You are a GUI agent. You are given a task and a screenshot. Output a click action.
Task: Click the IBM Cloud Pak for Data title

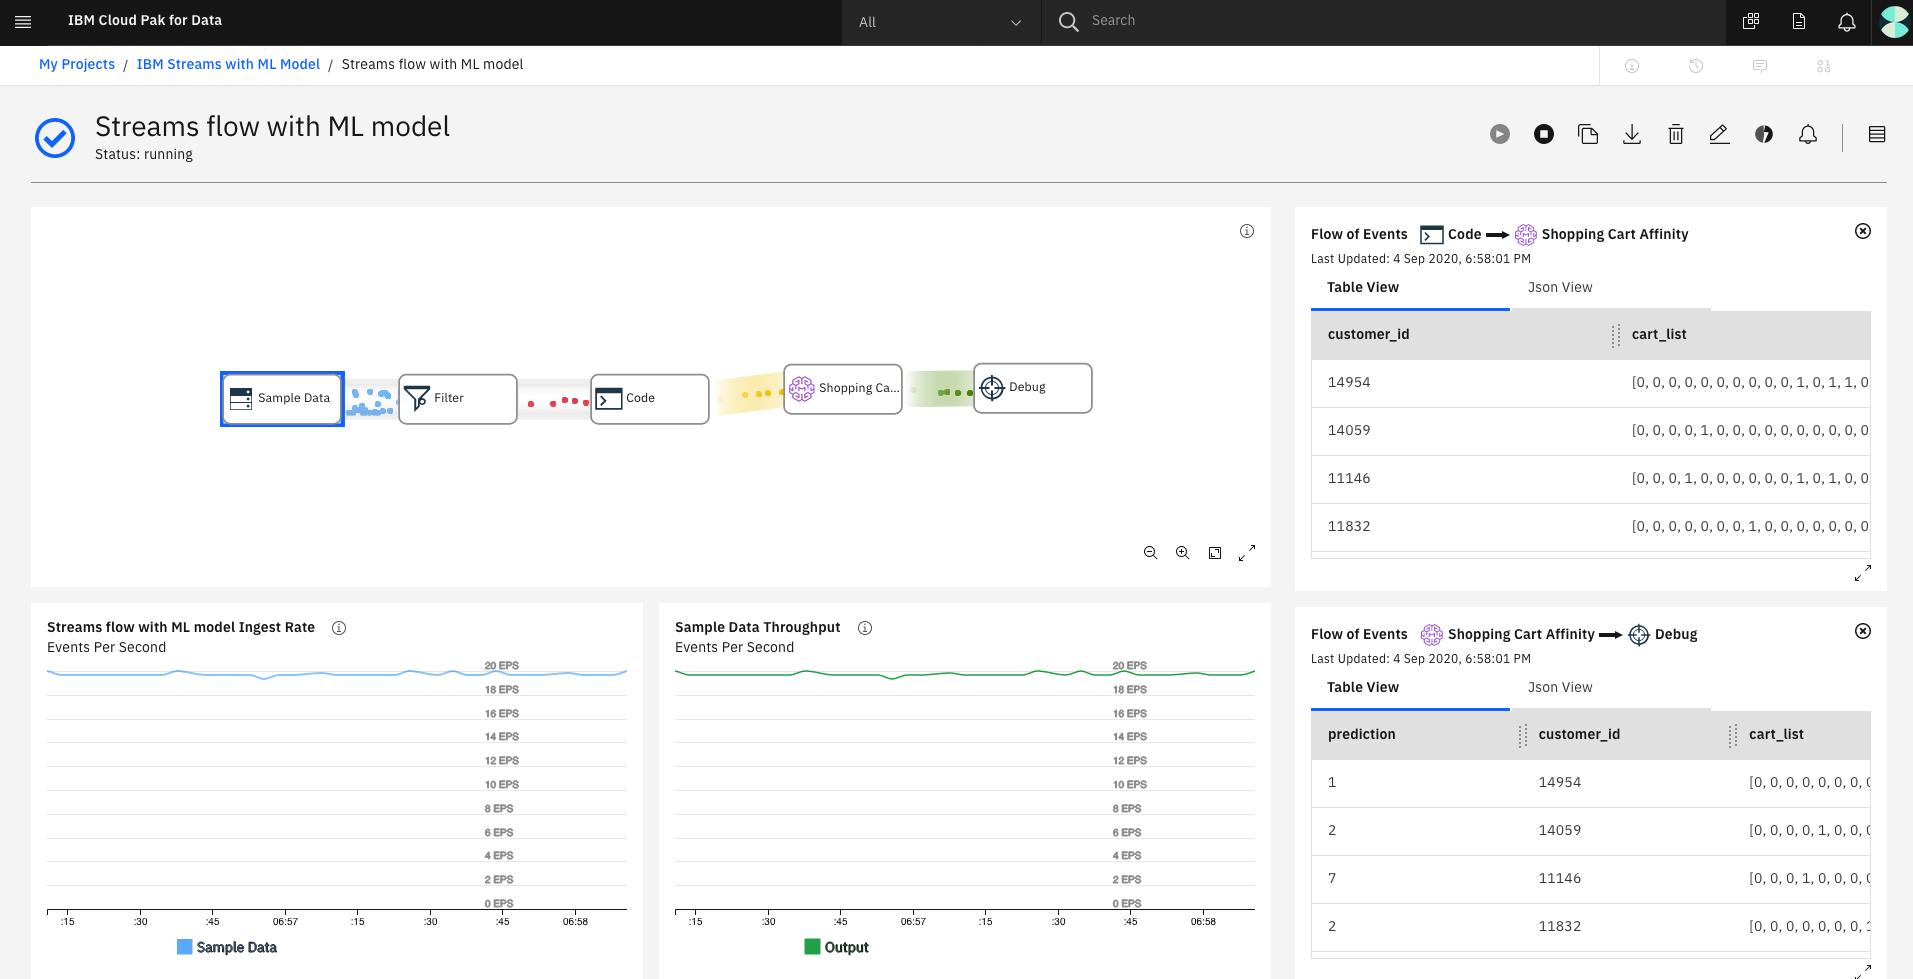(x=145, y=20)
